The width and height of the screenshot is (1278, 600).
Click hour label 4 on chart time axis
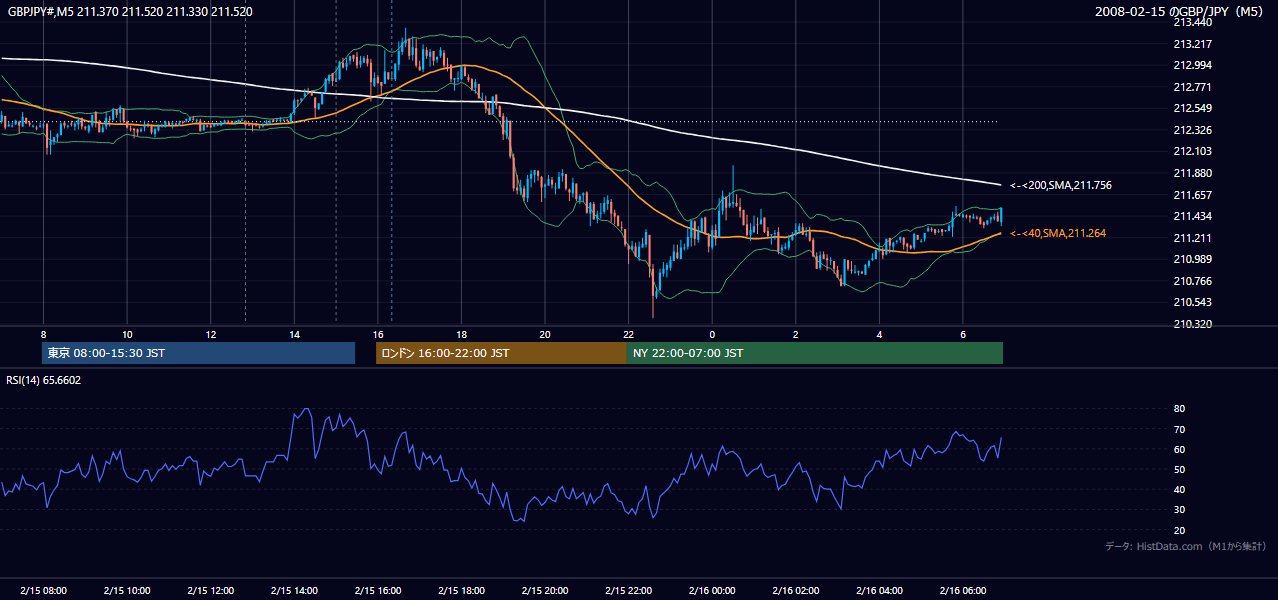[879, 333]
